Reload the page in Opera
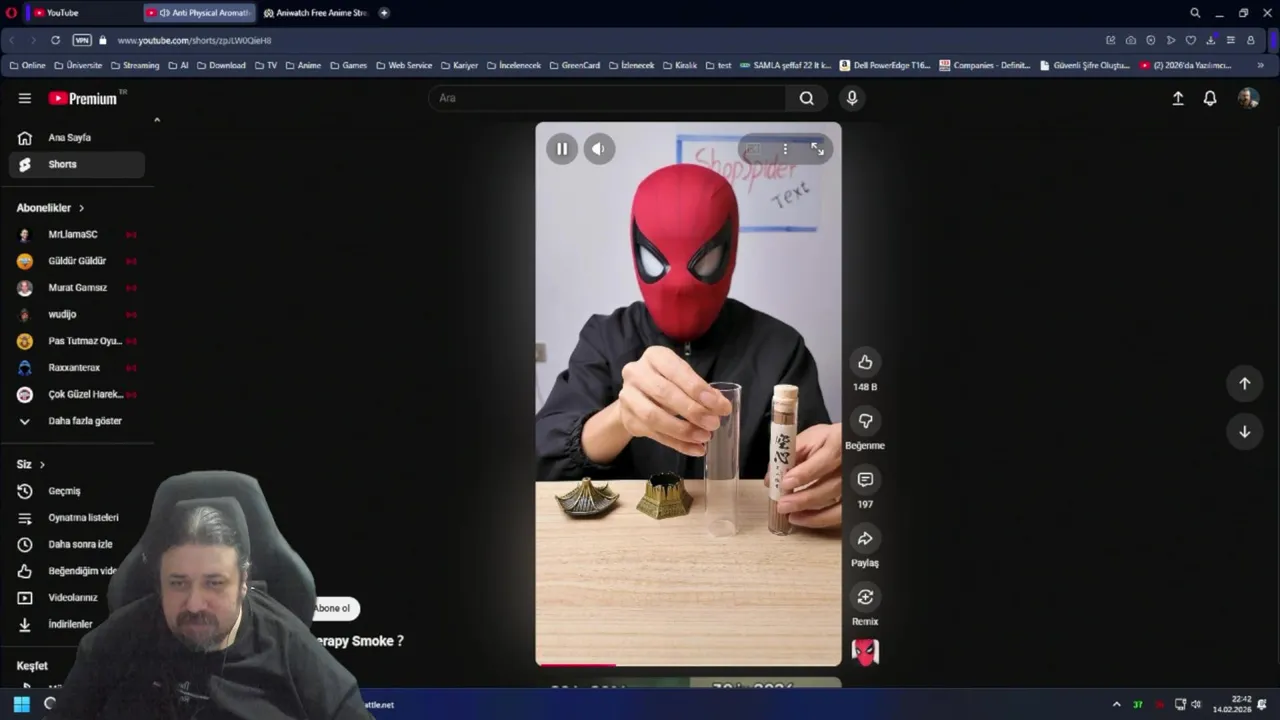 [55, 40]
